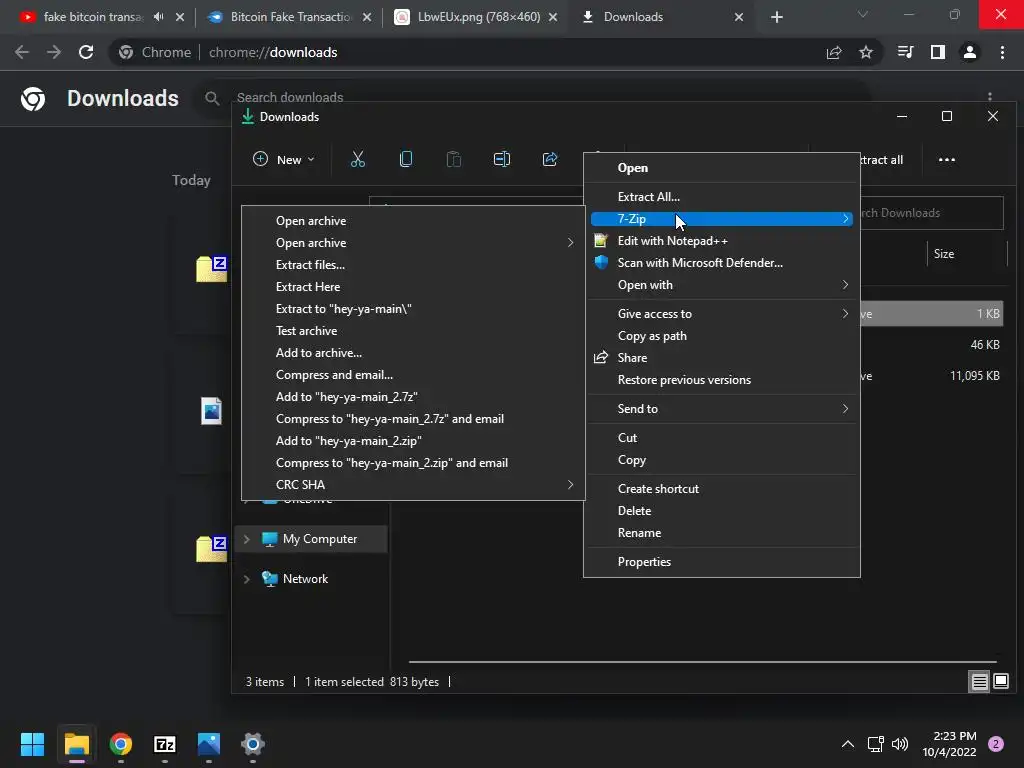Open Photos app from taskbar
Viewport: 1024px width, 768px height.
pos(208,744)
